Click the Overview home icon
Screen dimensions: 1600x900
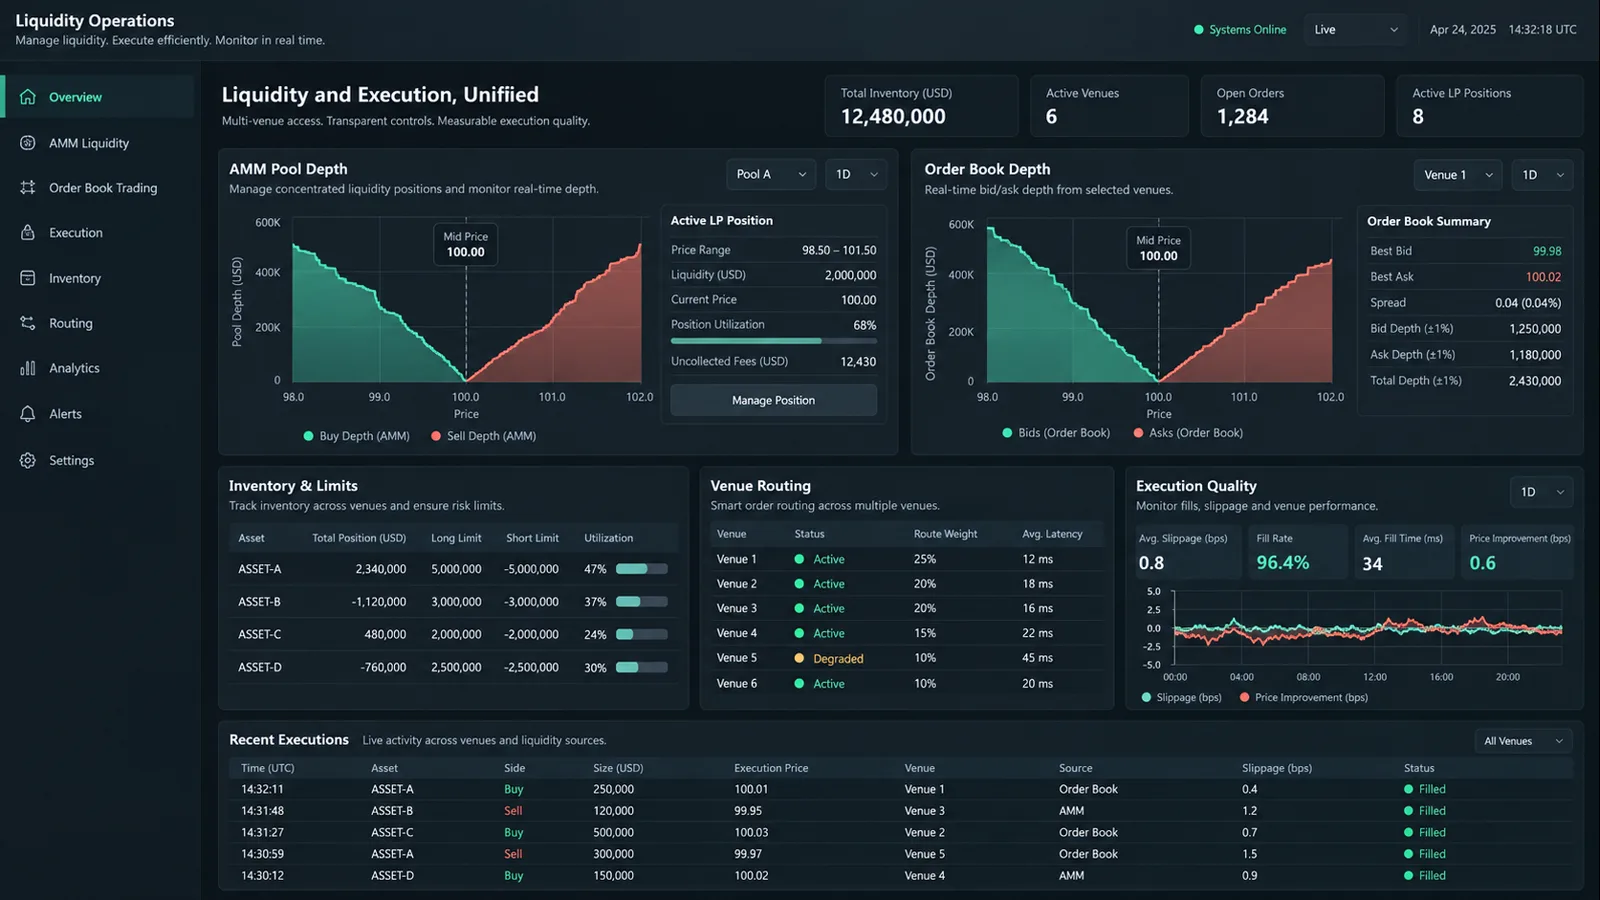28,97
